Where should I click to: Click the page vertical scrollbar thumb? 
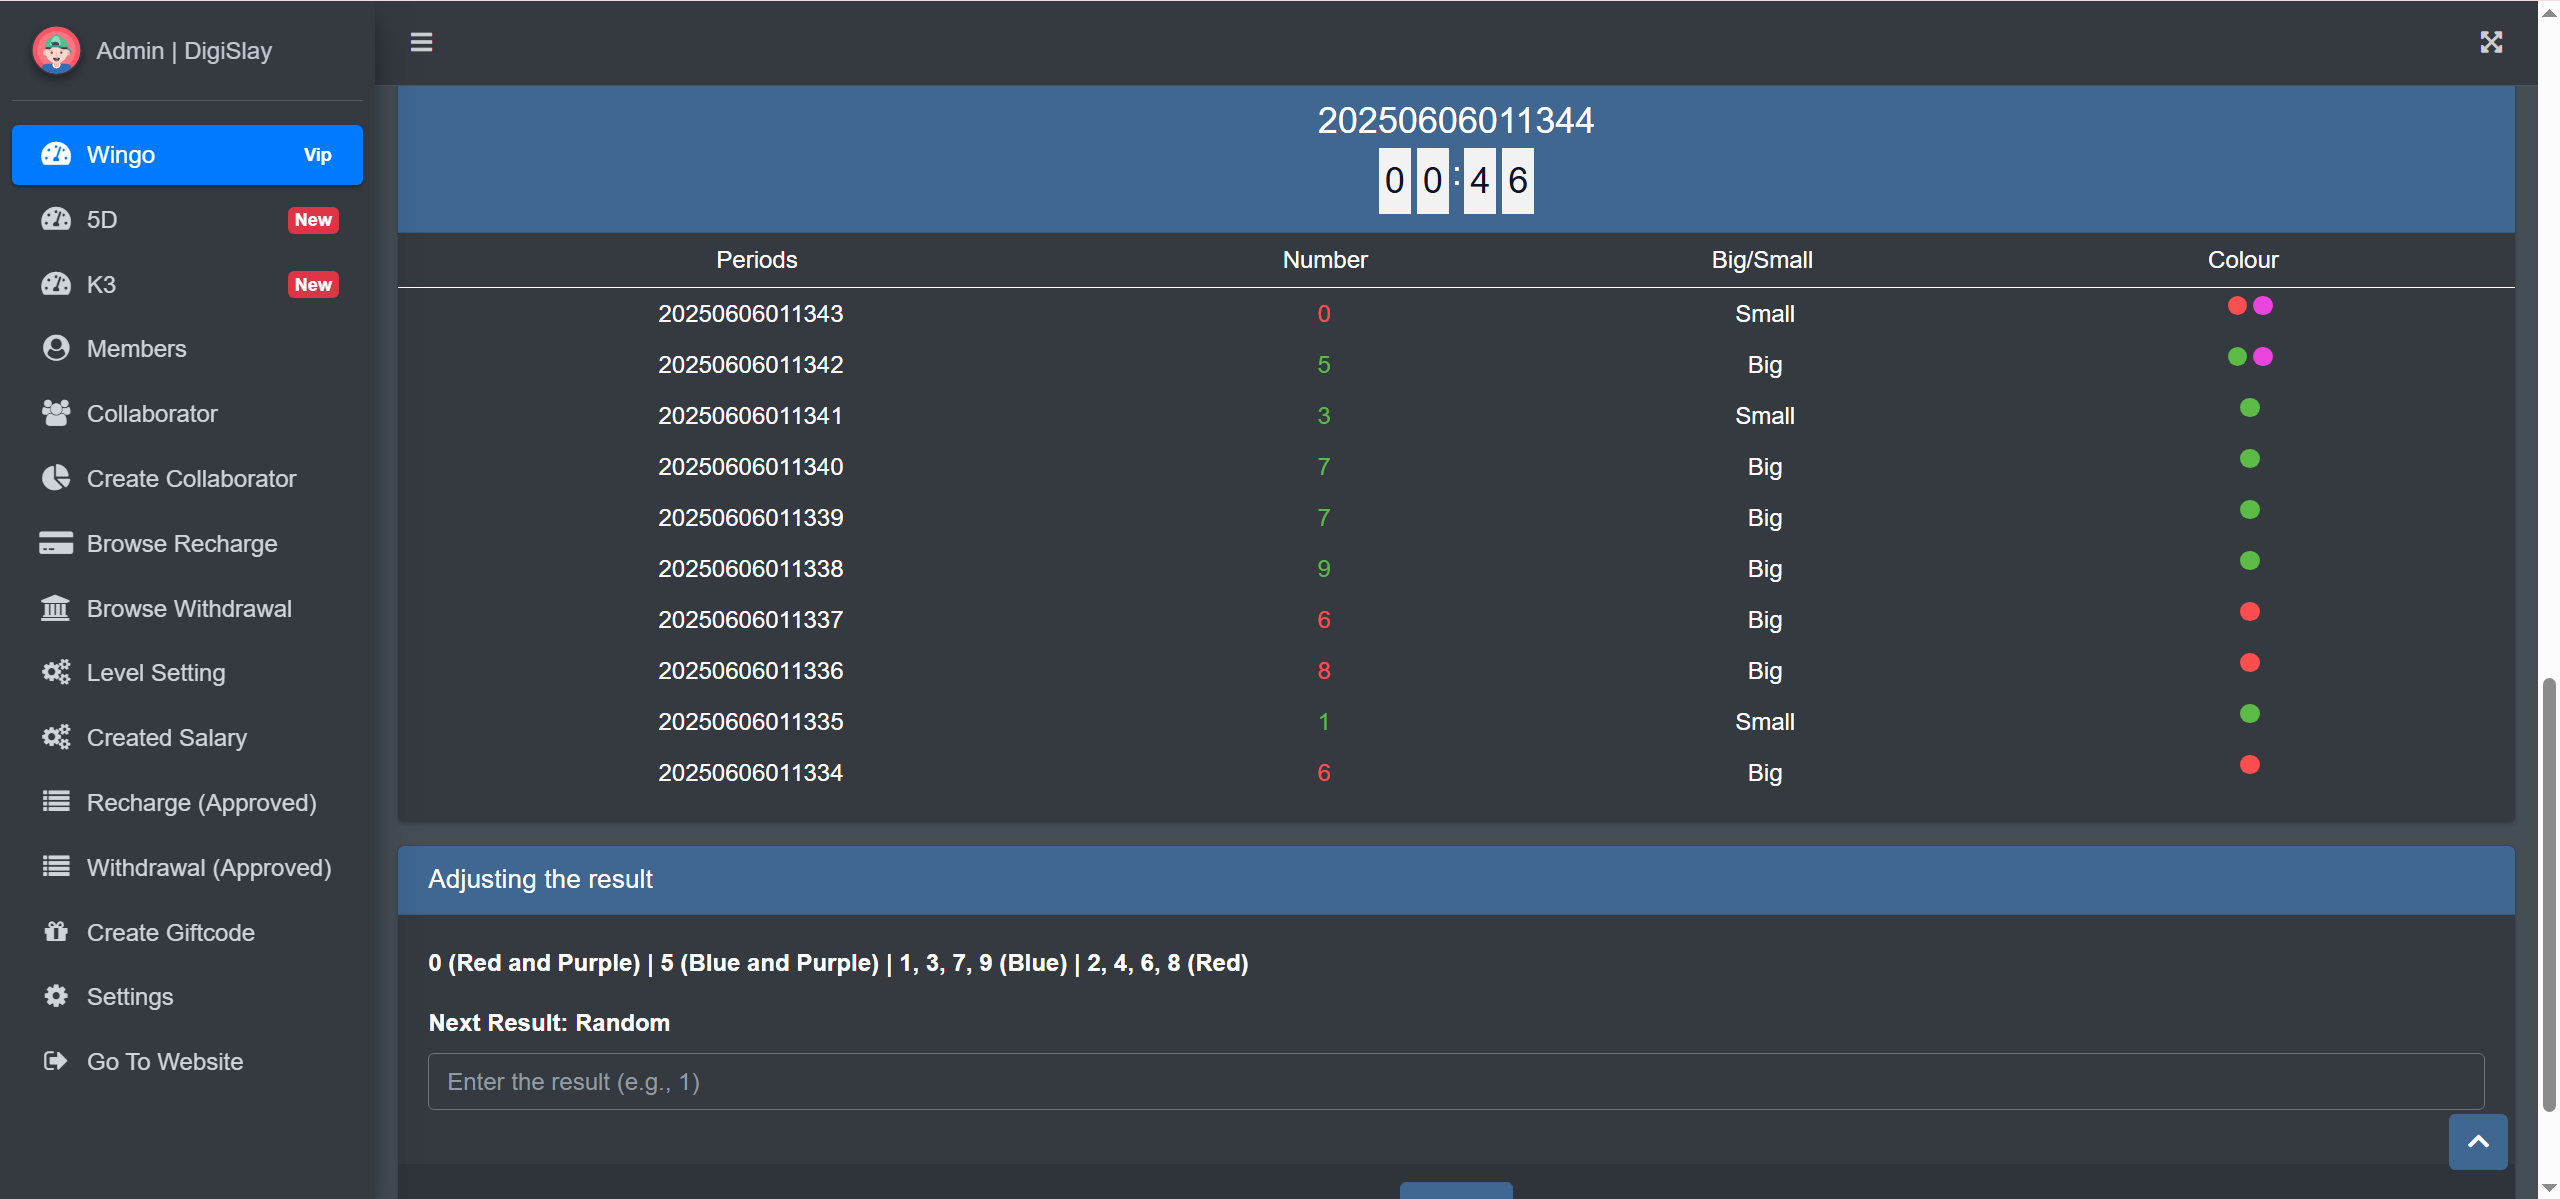click(x=2549, y=895)
